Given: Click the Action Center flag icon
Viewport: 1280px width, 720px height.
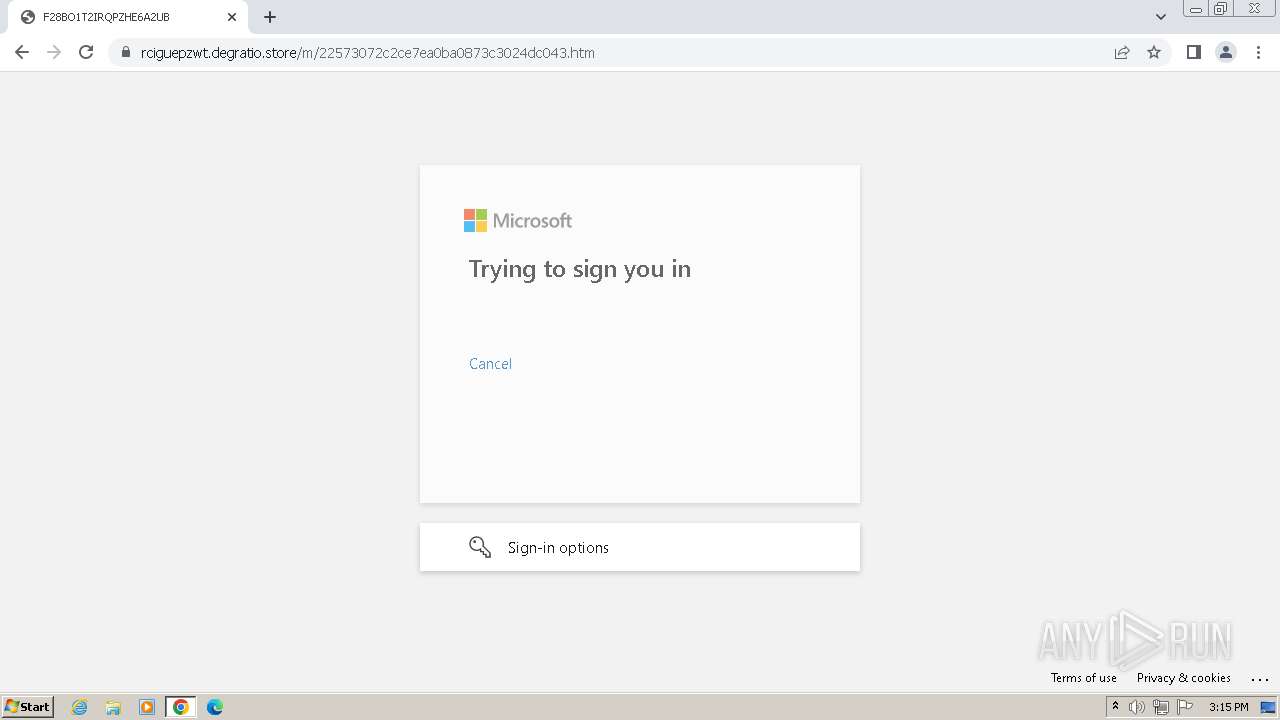Looking at the screenshot, I should point(1185,707).
